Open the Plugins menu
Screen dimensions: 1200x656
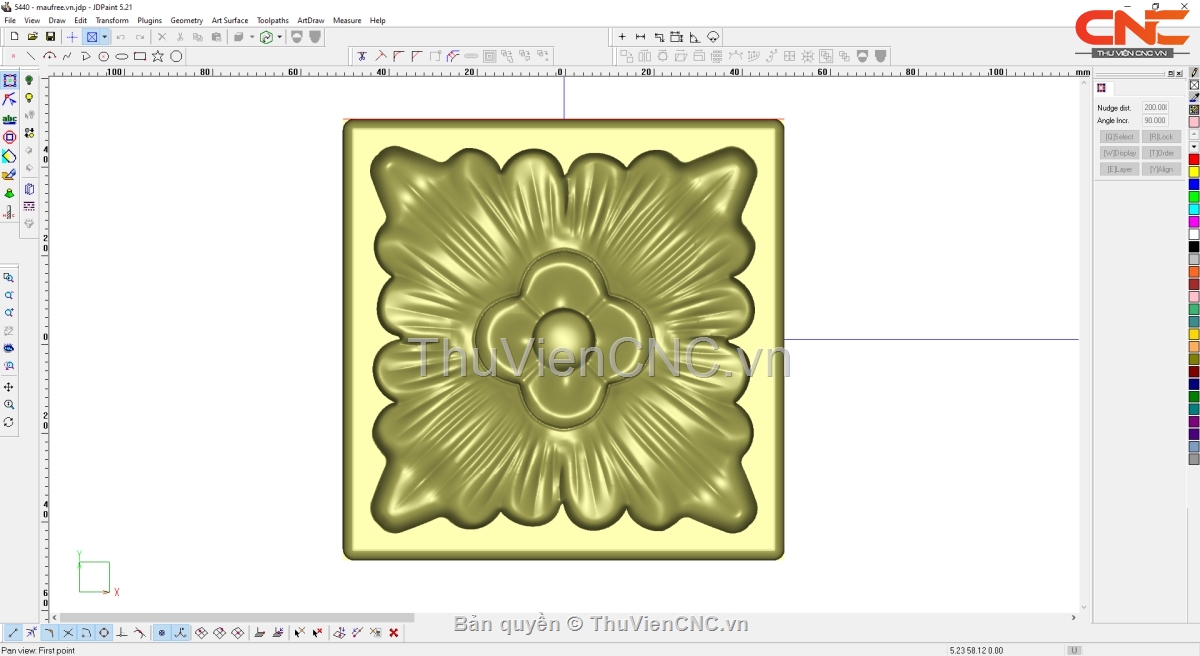click(x=150, y=20)
